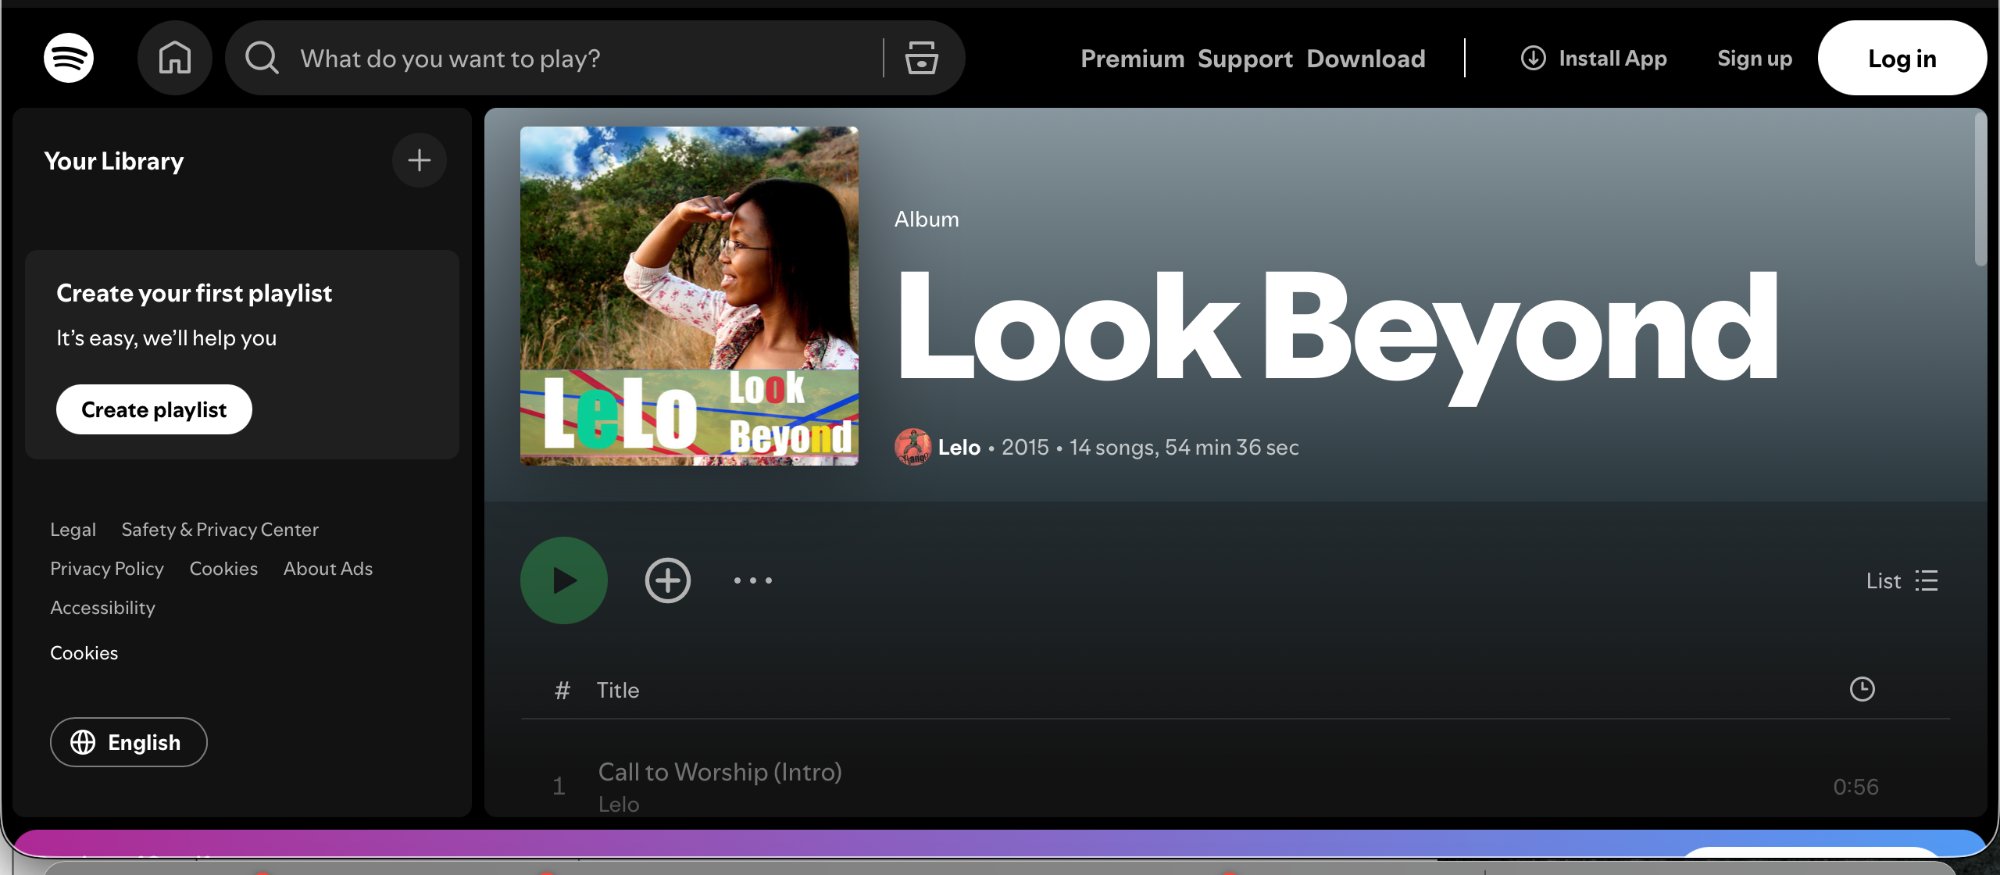Go to Home via house icon
Image resolution: width=2000 pixels, height=875 pixels.
175,58
